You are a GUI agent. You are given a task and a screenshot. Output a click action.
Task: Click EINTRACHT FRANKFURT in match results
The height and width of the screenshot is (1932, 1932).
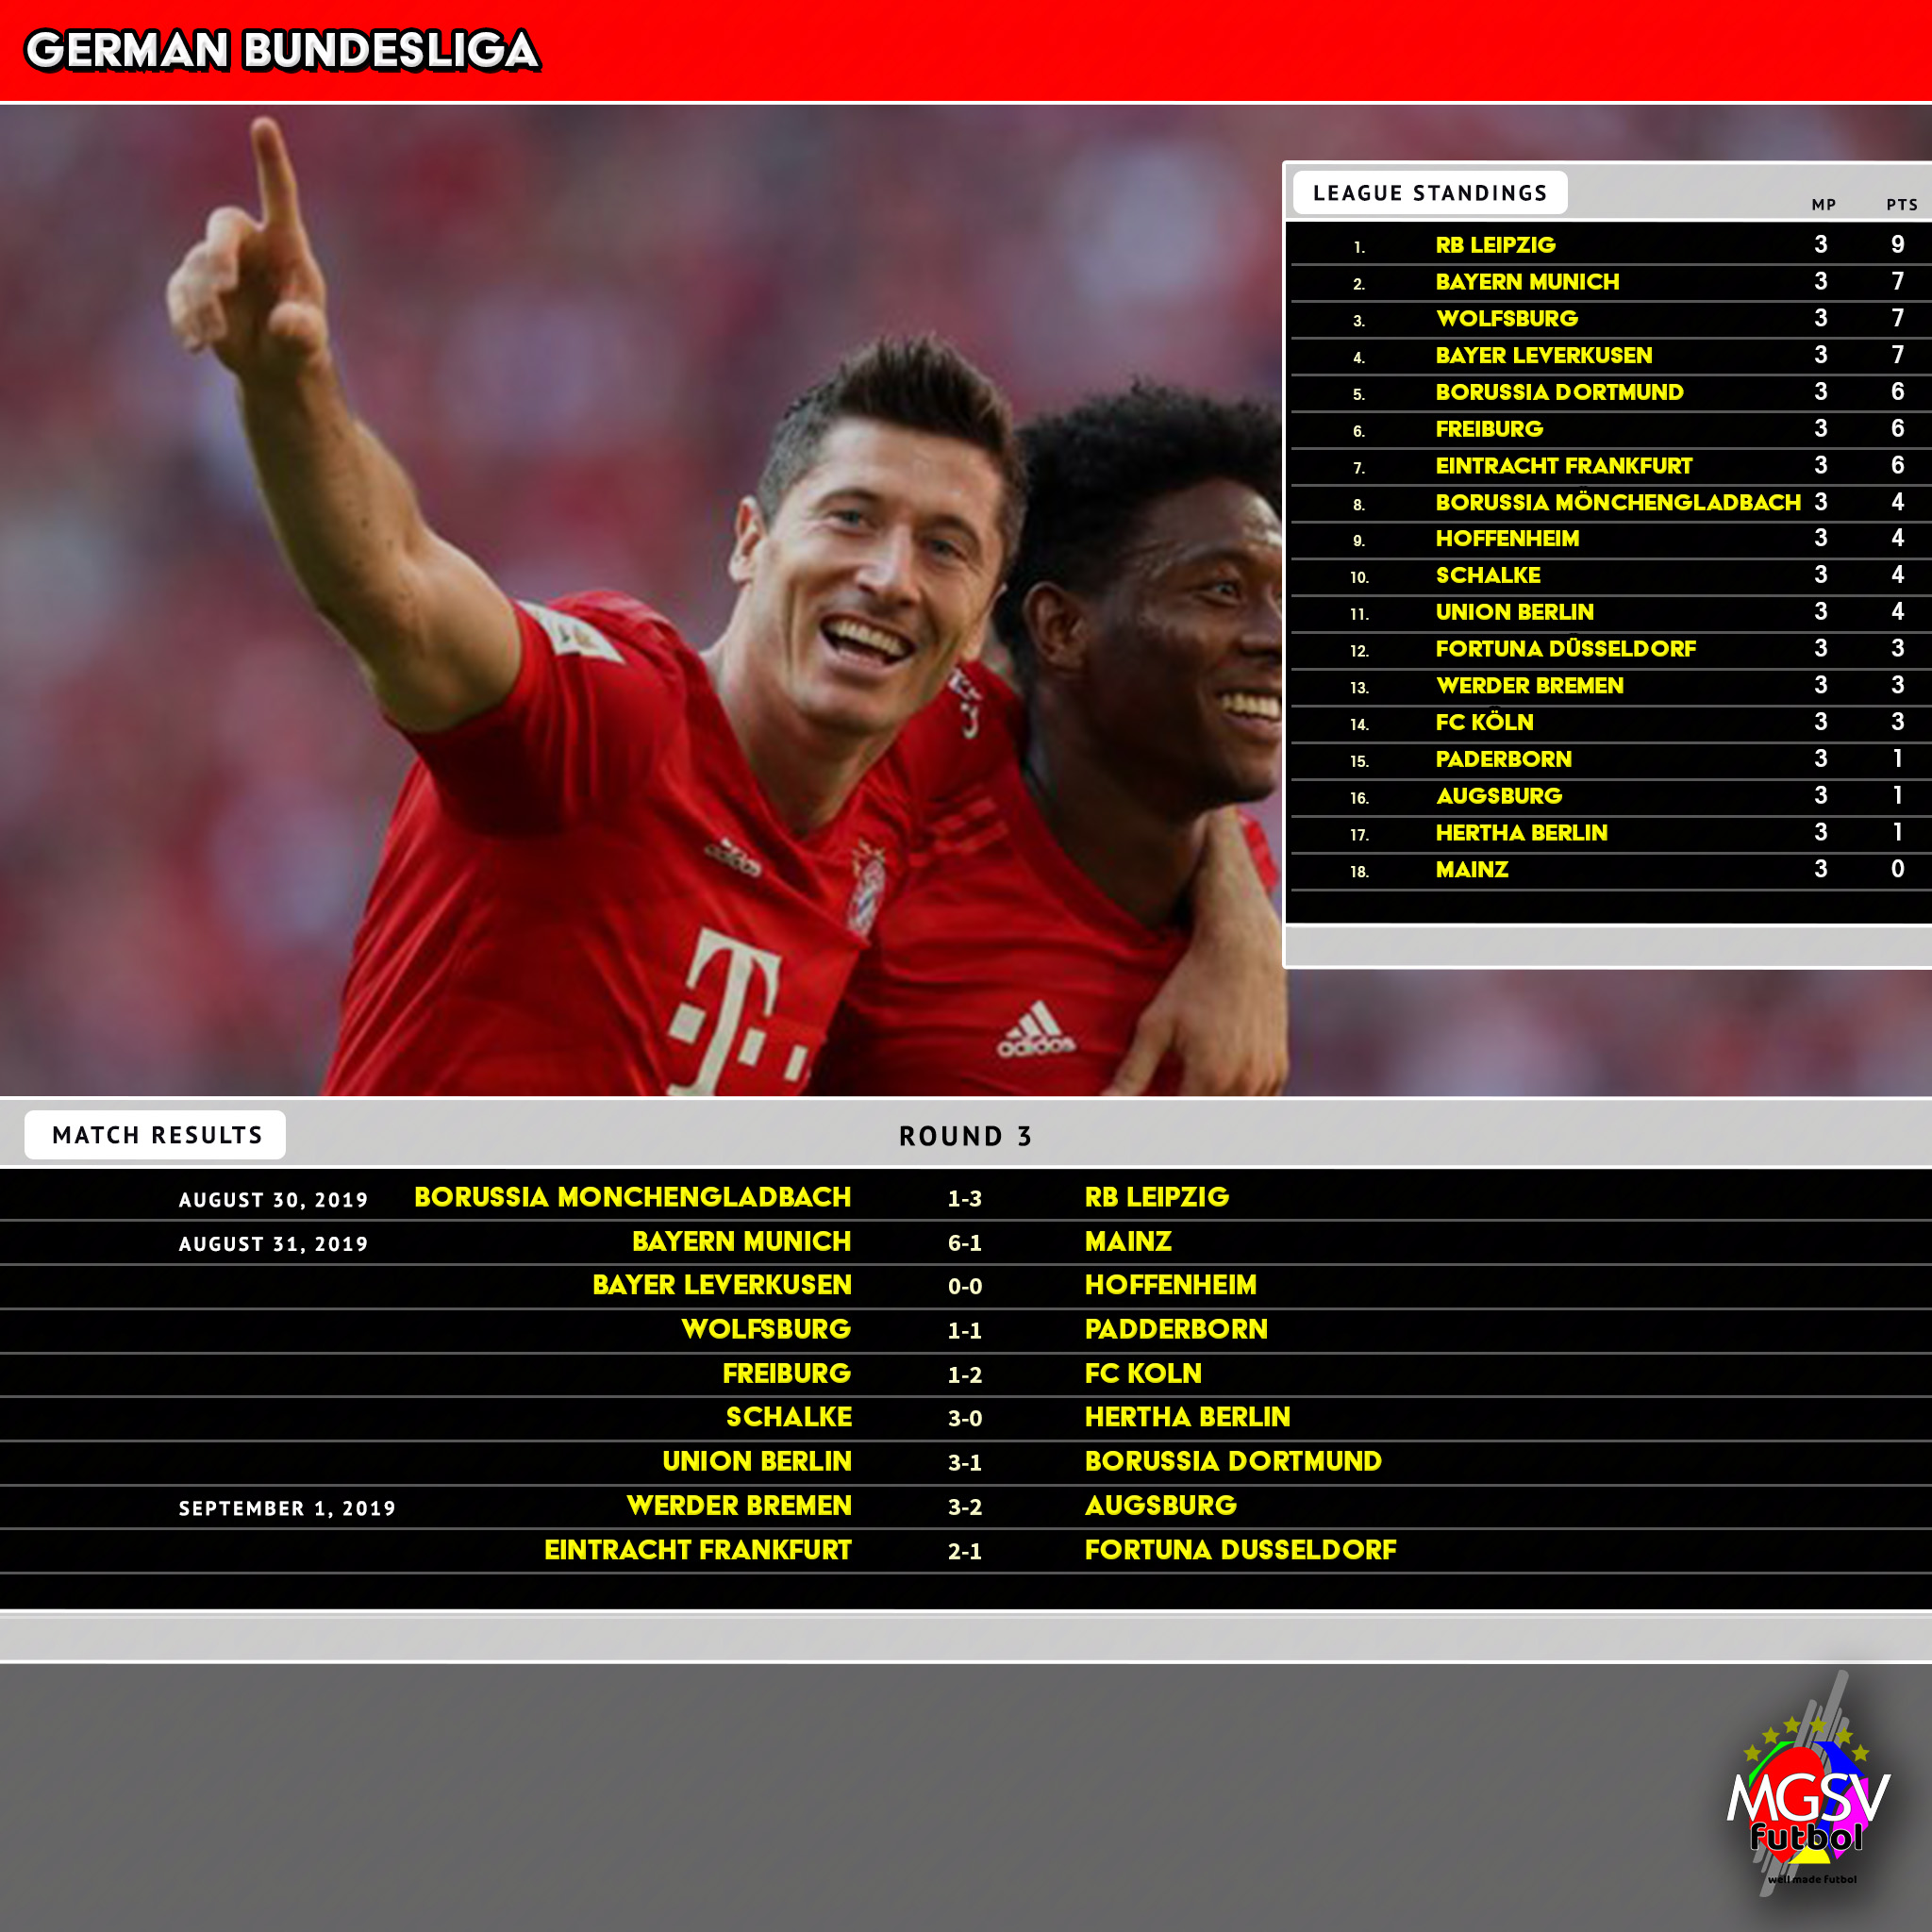point(697,1550)
